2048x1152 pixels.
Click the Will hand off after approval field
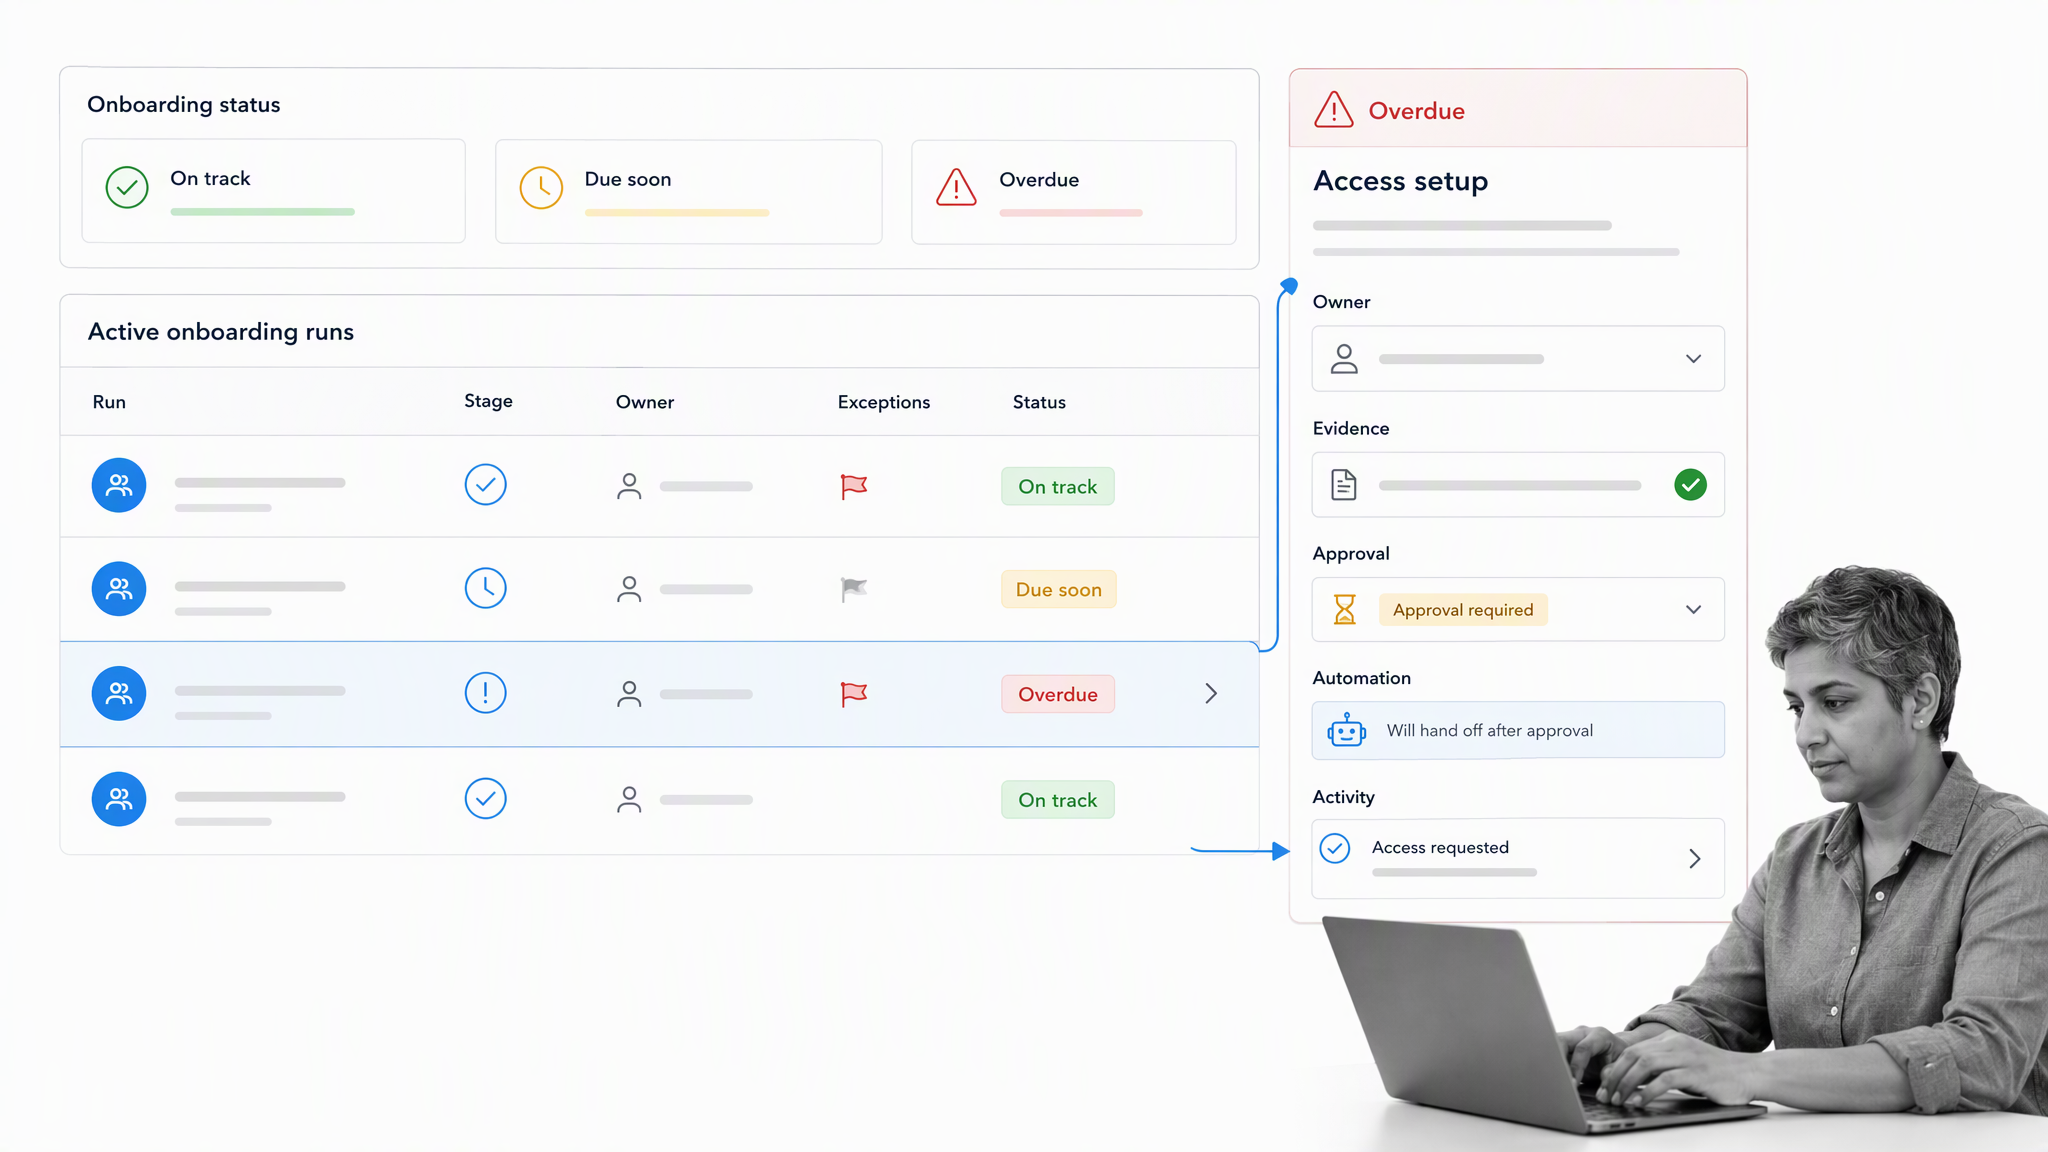coord(1518,730)
